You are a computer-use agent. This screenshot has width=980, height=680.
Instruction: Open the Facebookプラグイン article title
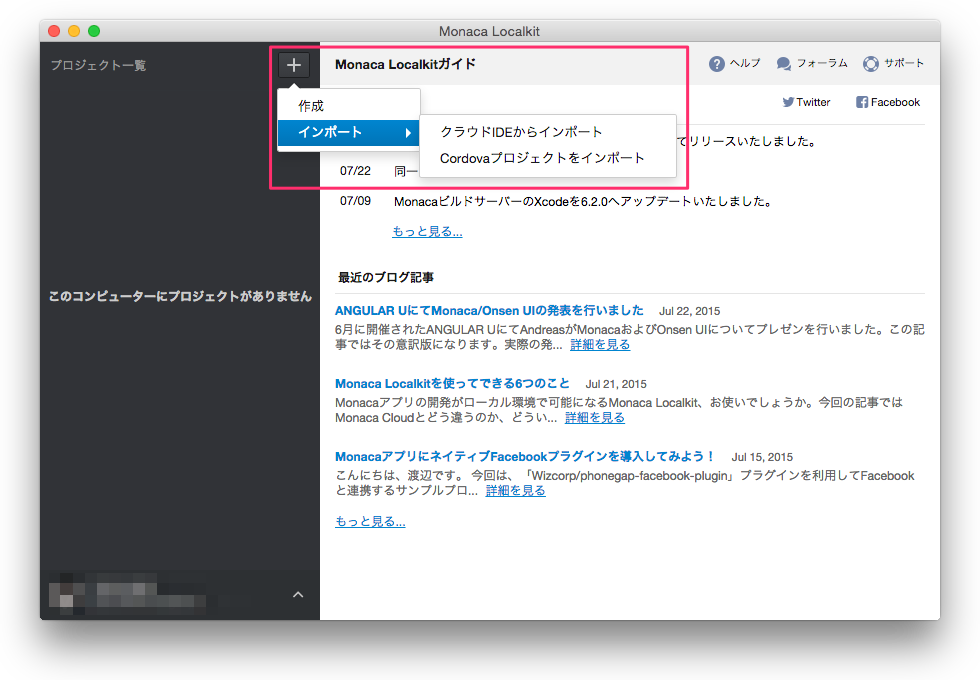525,457
